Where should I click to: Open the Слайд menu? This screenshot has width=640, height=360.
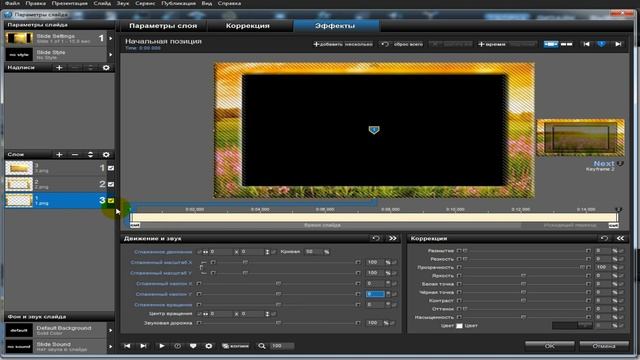[x=102, y=3]
